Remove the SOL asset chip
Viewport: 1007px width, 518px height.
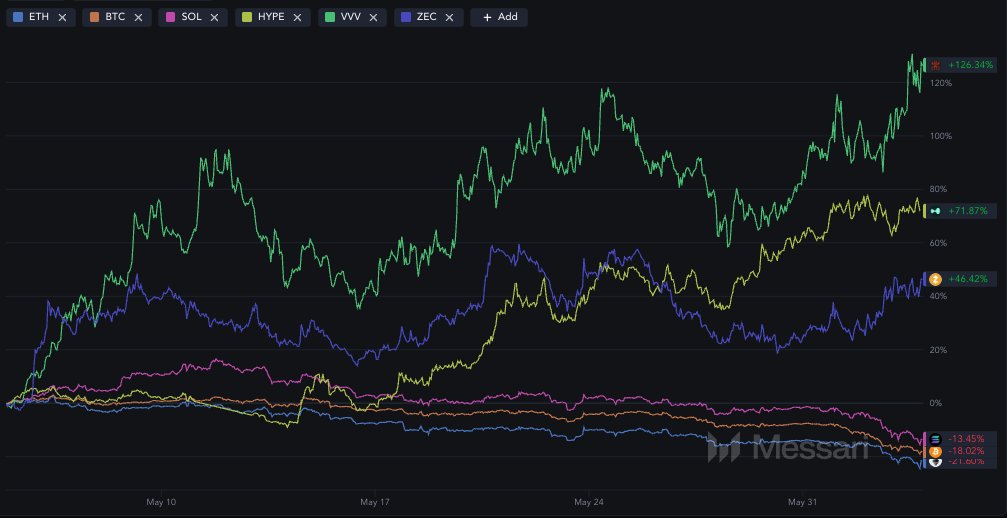(x=215, y=17)
